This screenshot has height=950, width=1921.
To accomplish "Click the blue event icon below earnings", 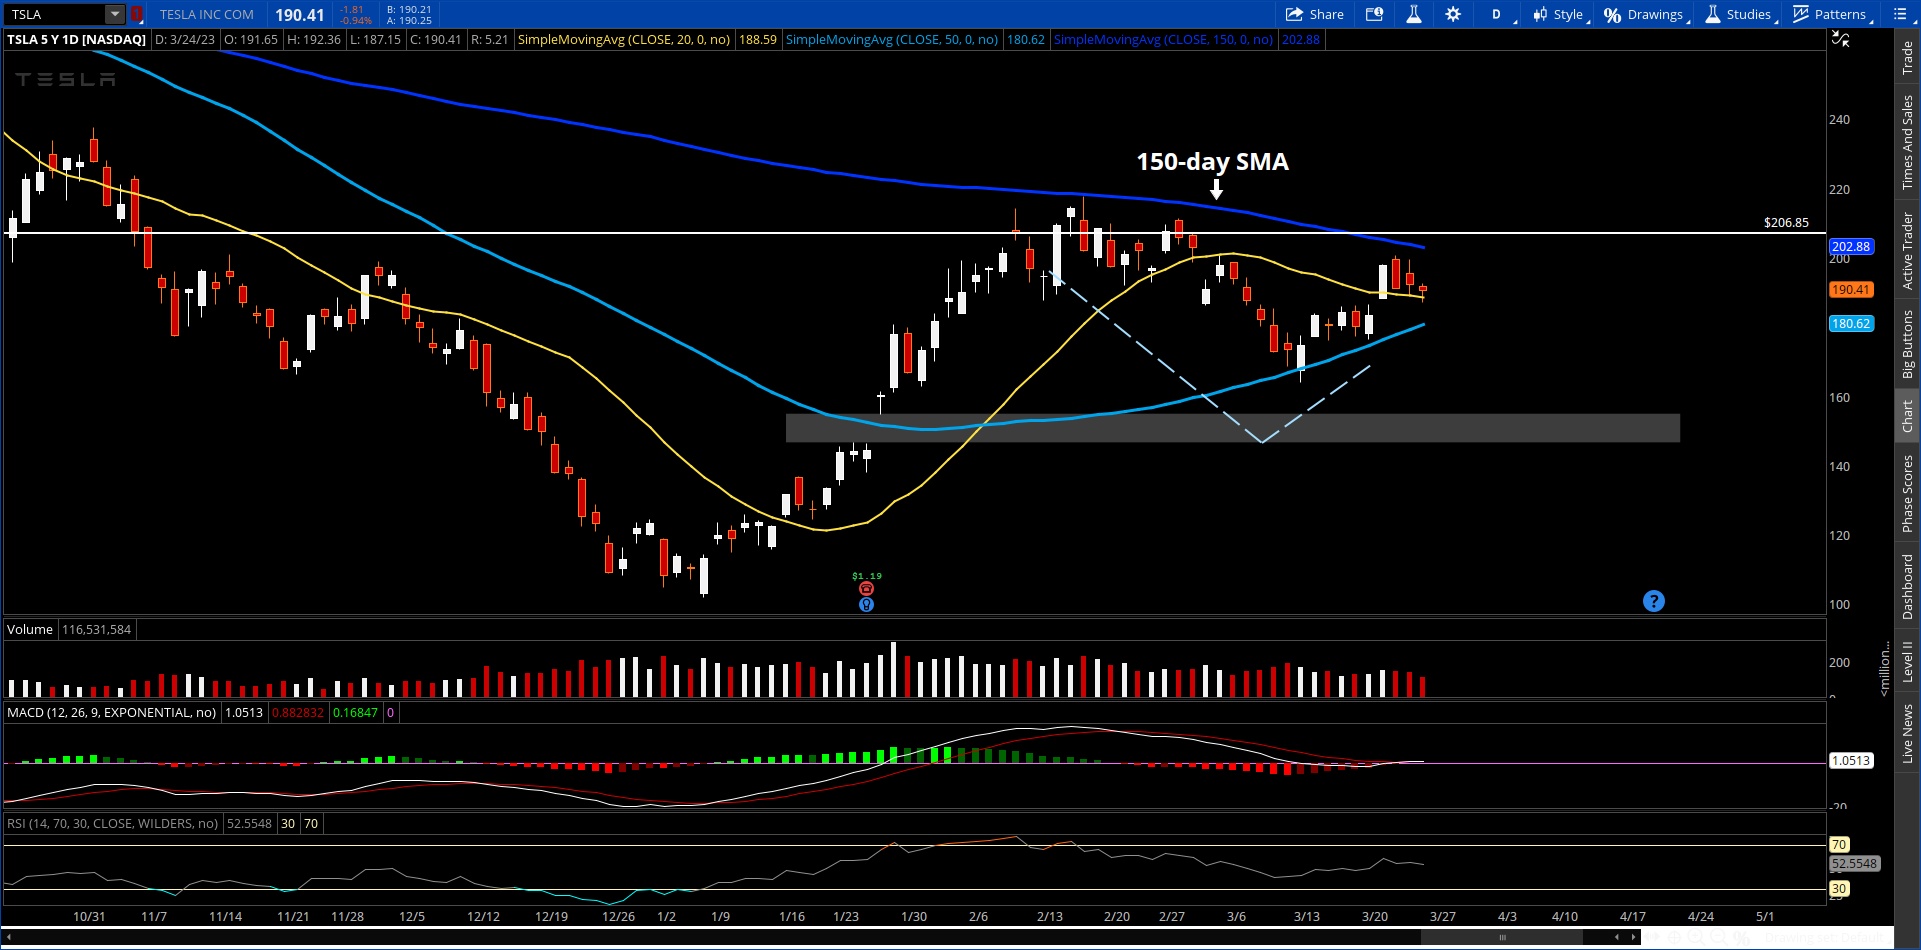I will coord(867,604).
